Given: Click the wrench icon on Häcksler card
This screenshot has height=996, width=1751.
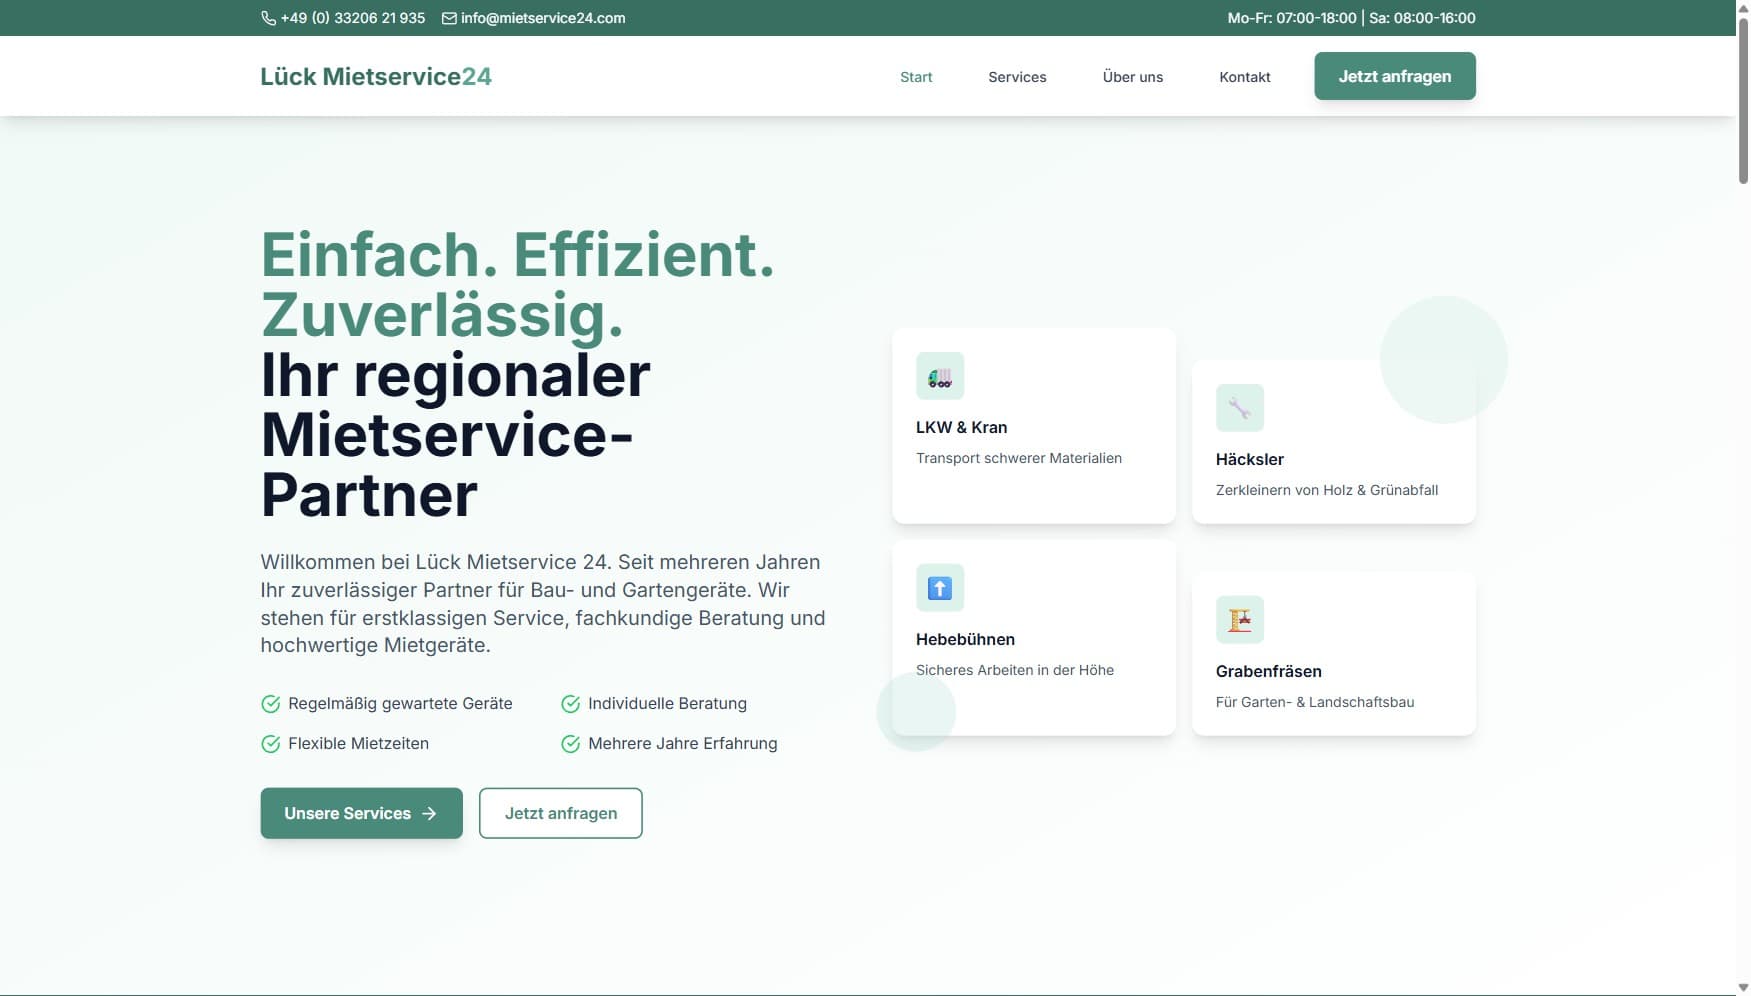Looking at the screenshot, I should [x=1239, y=408].
